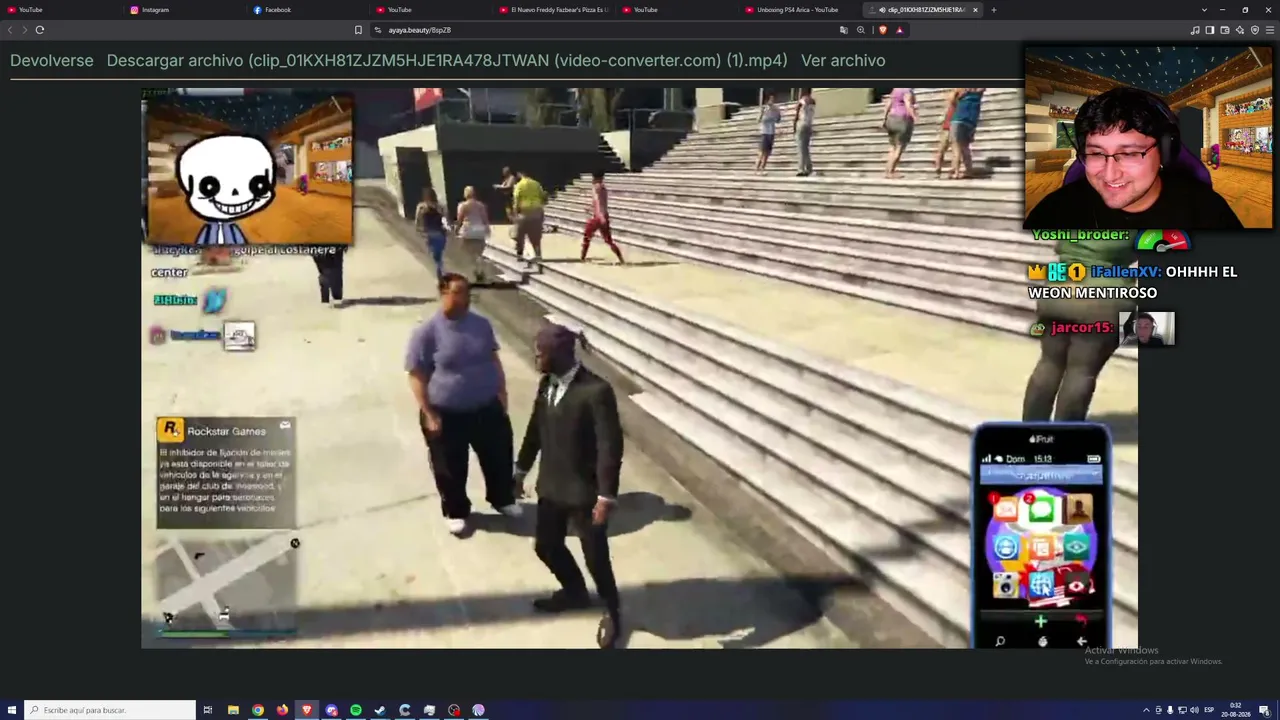Image resolution: width=1280 pixels, height=720 pixels.
Task: Open the zoom magnifier icon in the address bar
Action: [861, 30]
